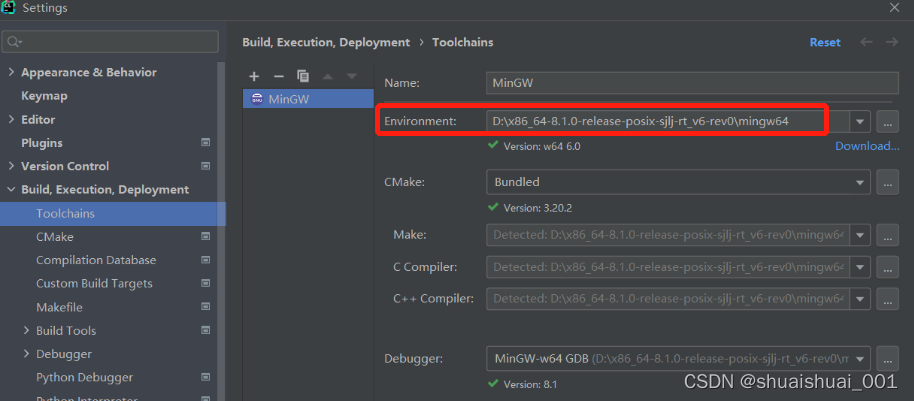This screenshot has height=401, width=914.
Task: Click project-level icon beside Compilation Database
Action: (205, 260)
